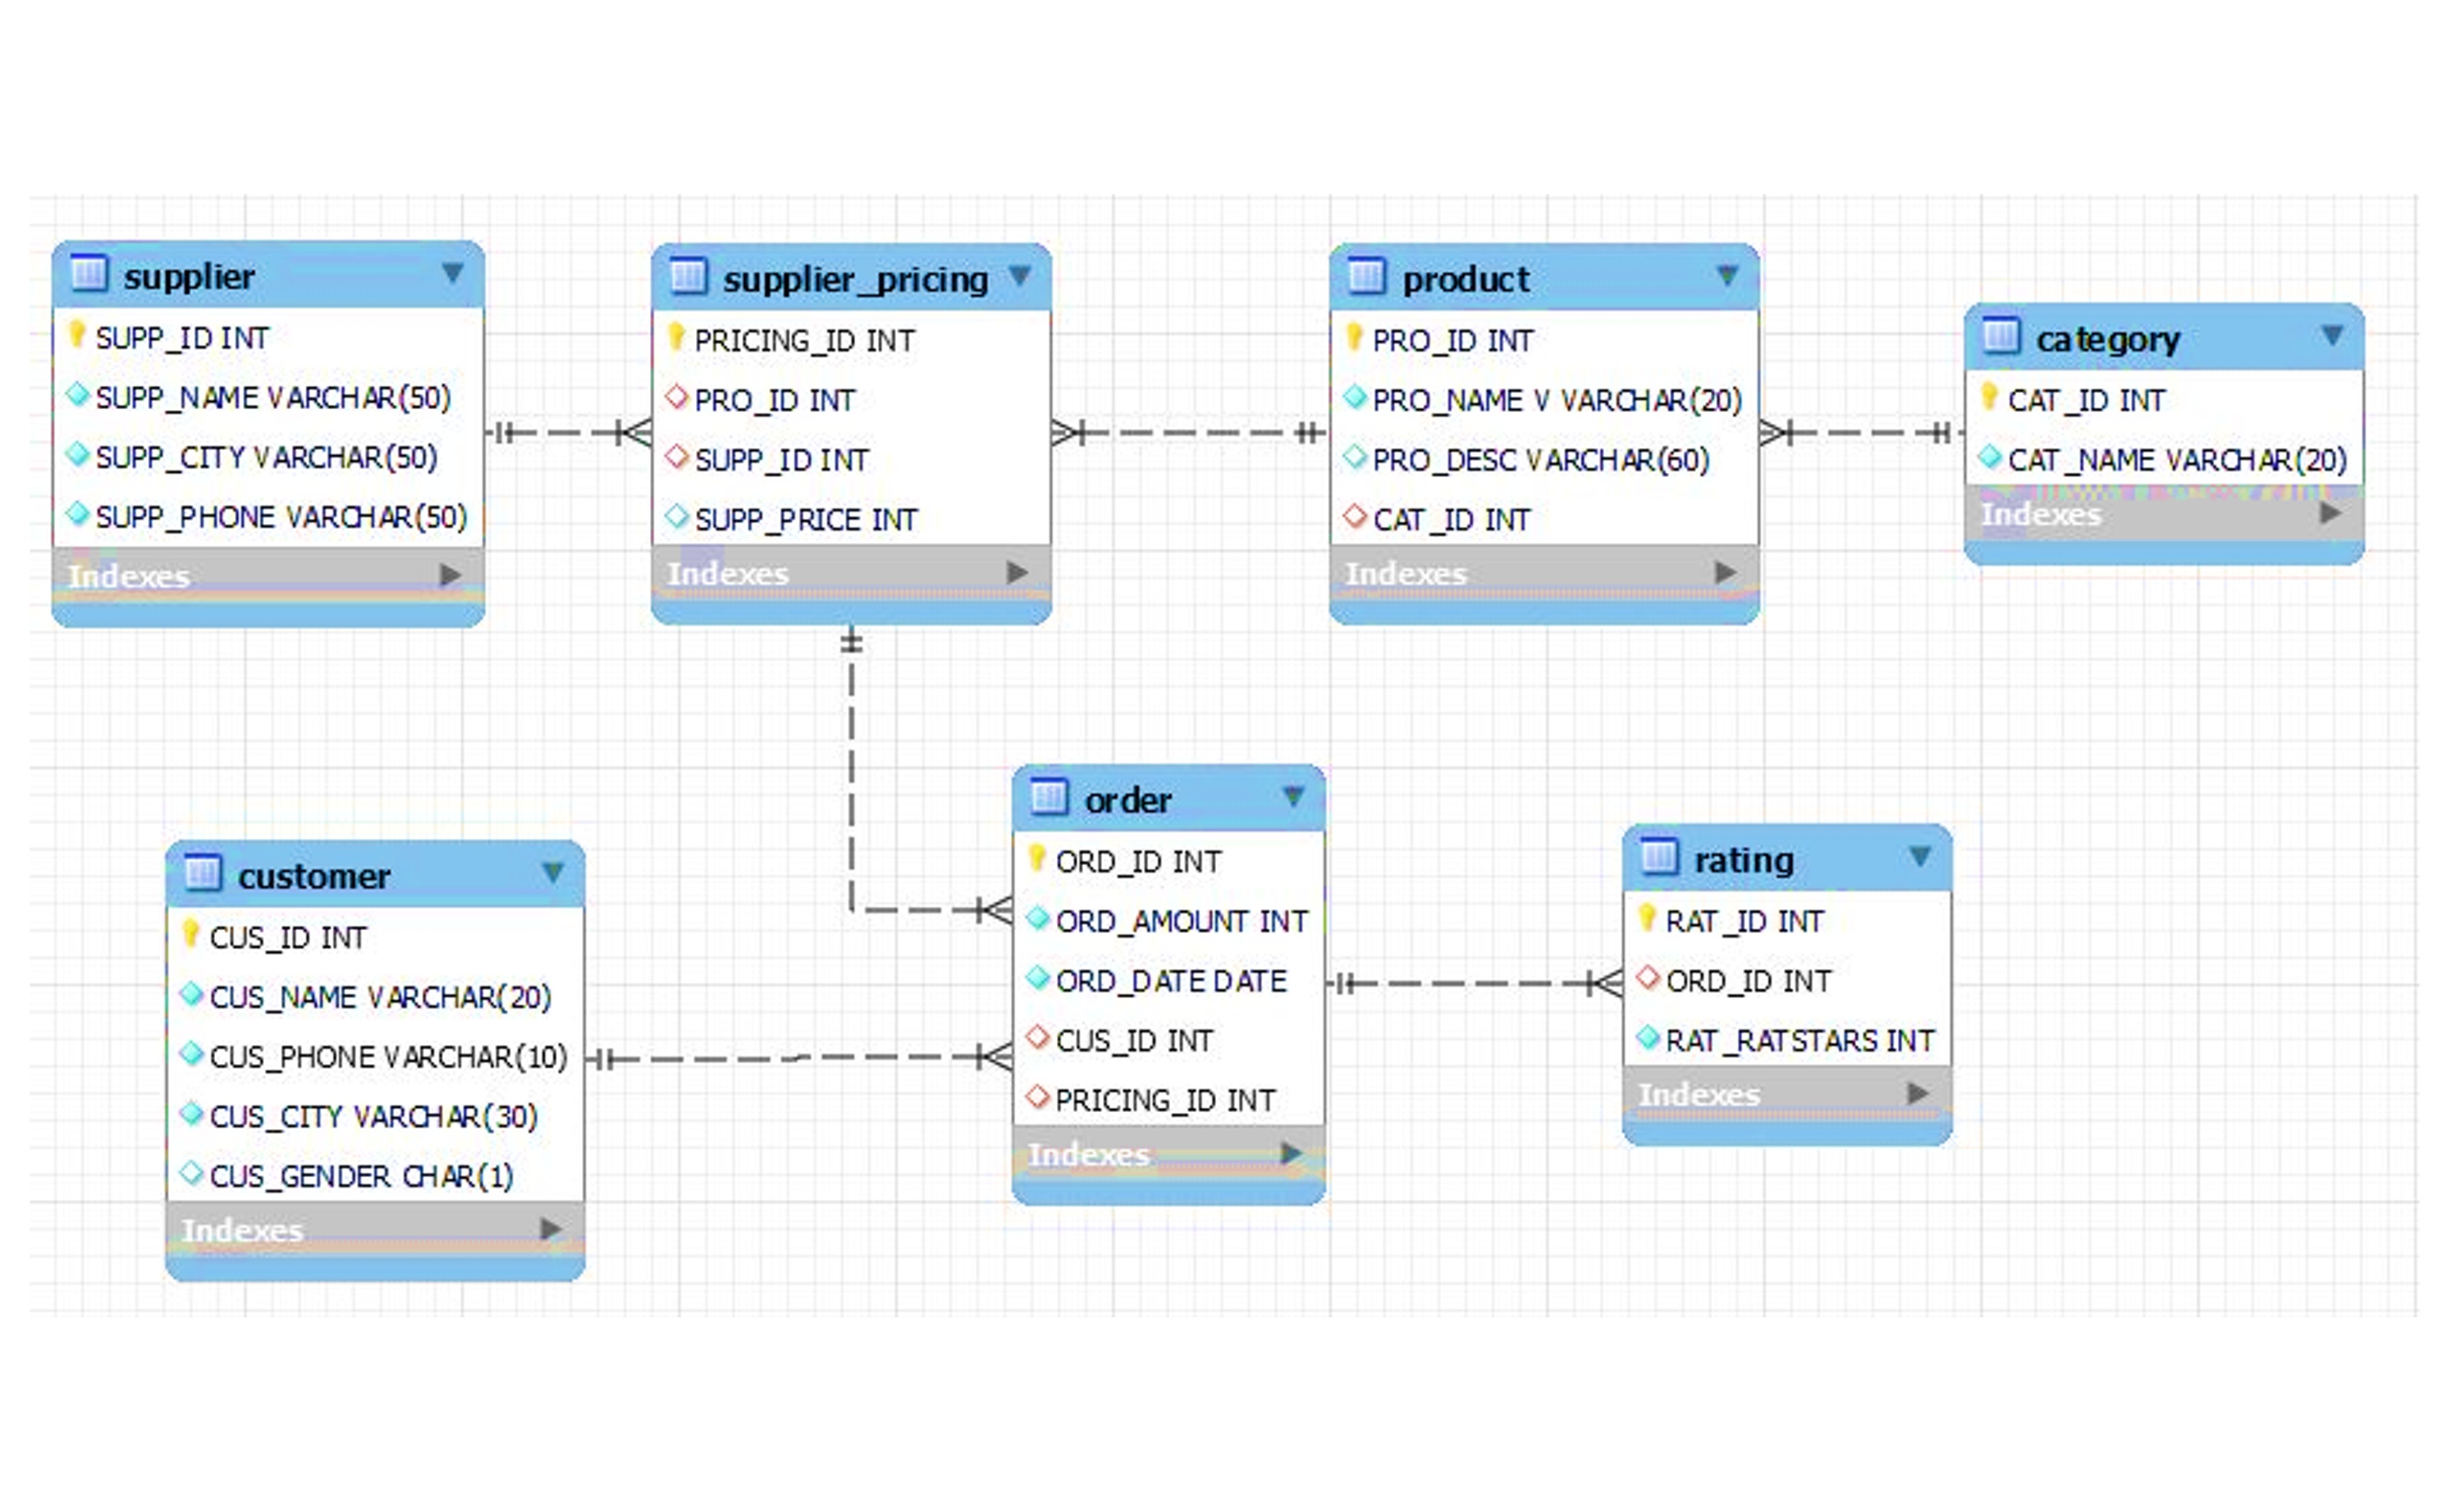Click red diamond beside CAT_ID in product
This screenshot has width=2450, height=1512.
(x=1355, y=518)
